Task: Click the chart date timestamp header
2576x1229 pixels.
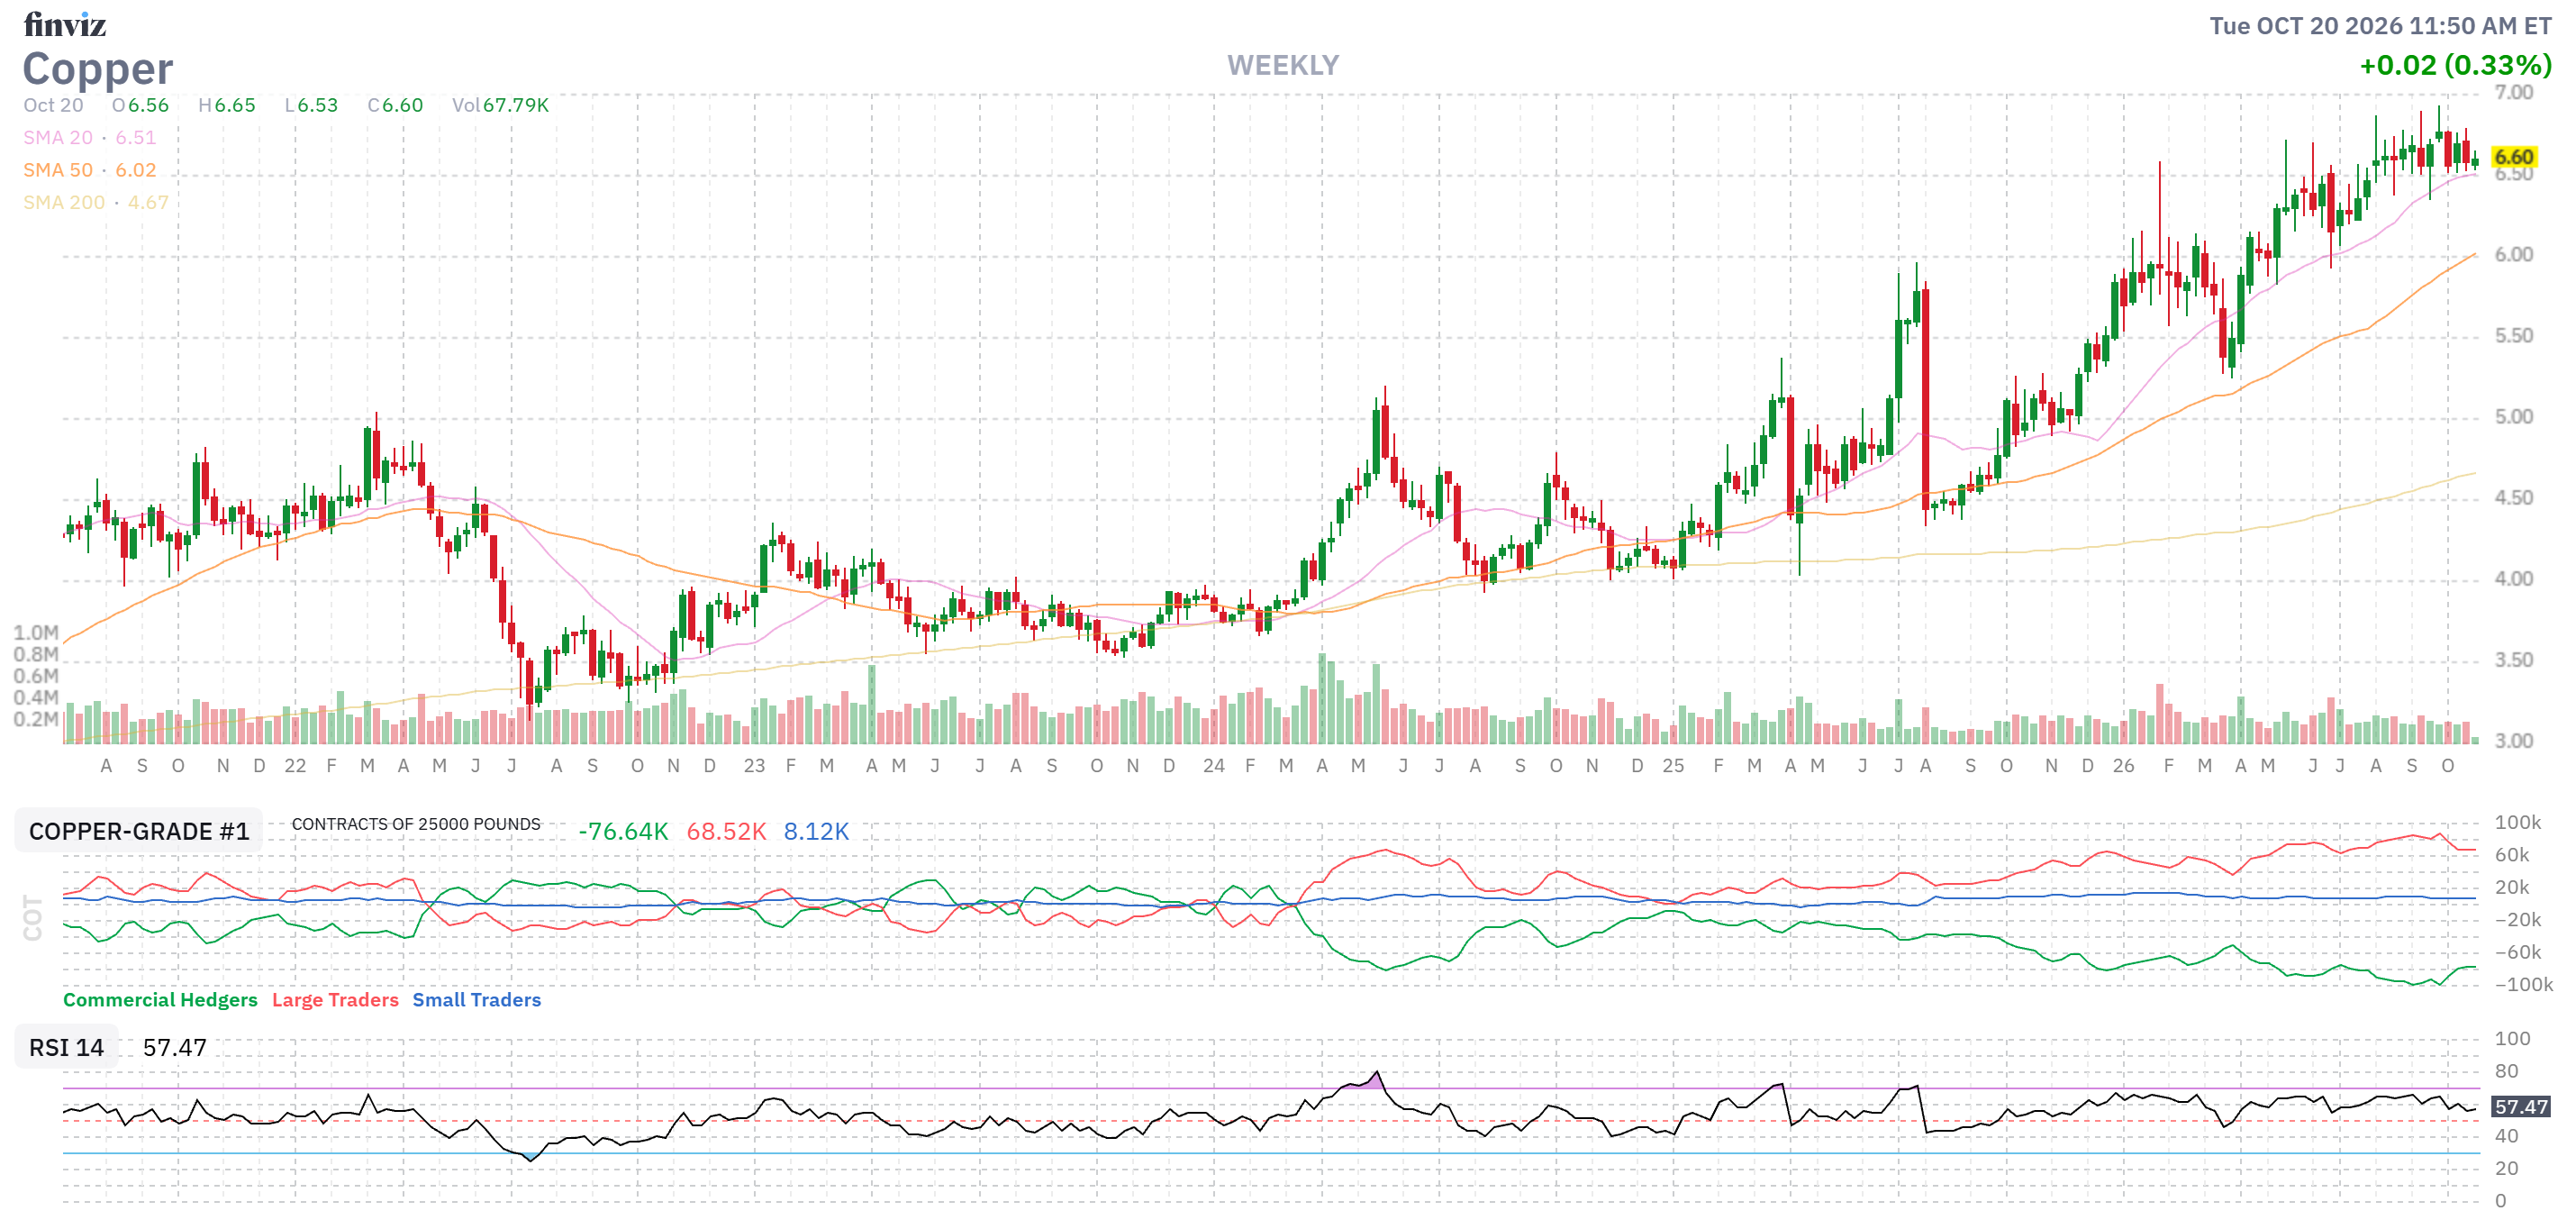Action: click(x=2380, y=27)
